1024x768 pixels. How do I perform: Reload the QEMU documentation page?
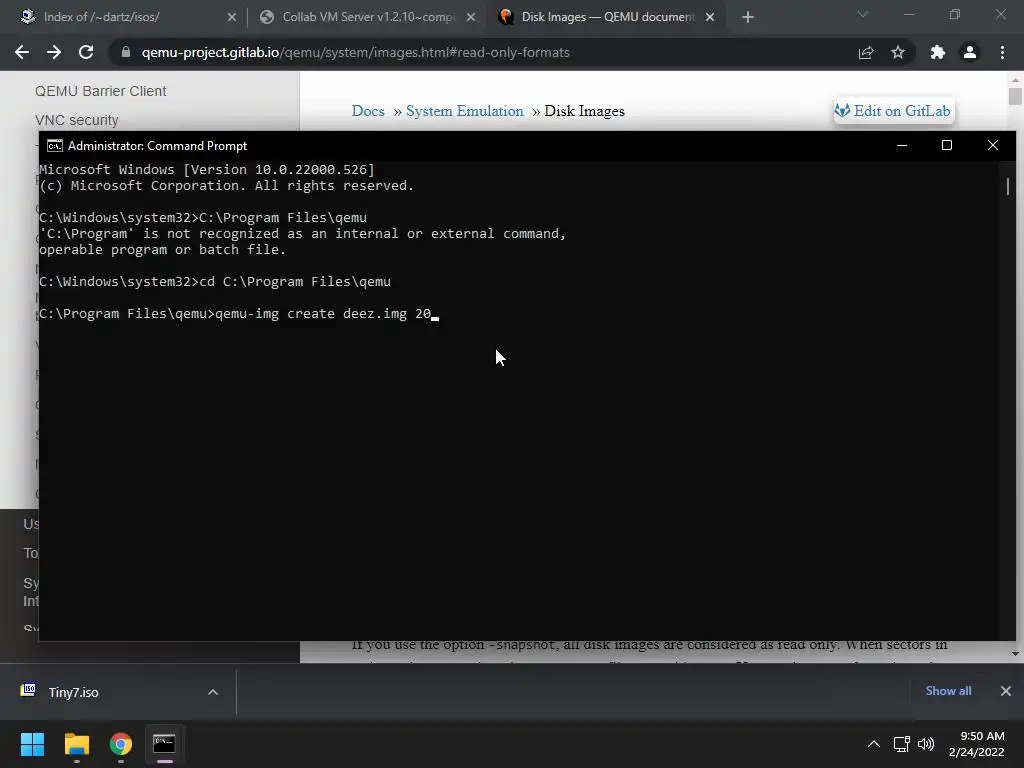coord(86,52)
